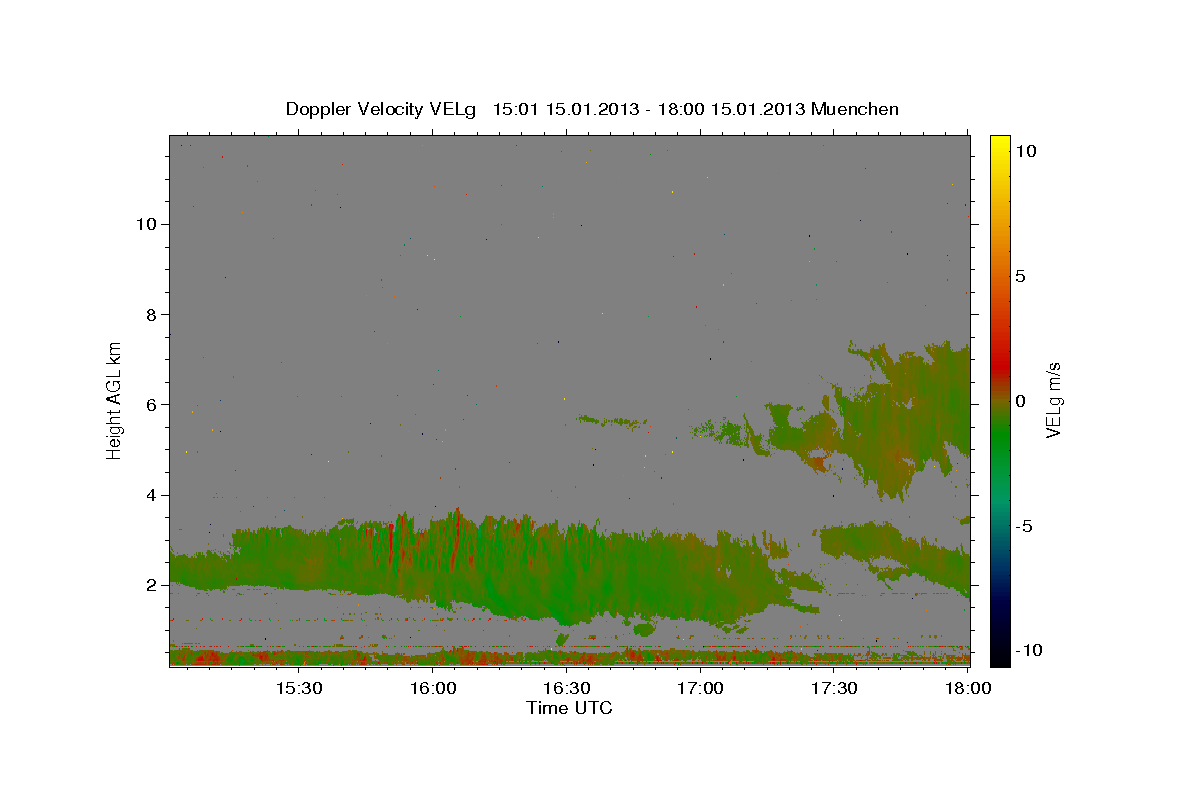Click the 18:00 time tick label
The height and width of the screenshot is (800, 1200).
pyautogui.click(x=967, y=688)
